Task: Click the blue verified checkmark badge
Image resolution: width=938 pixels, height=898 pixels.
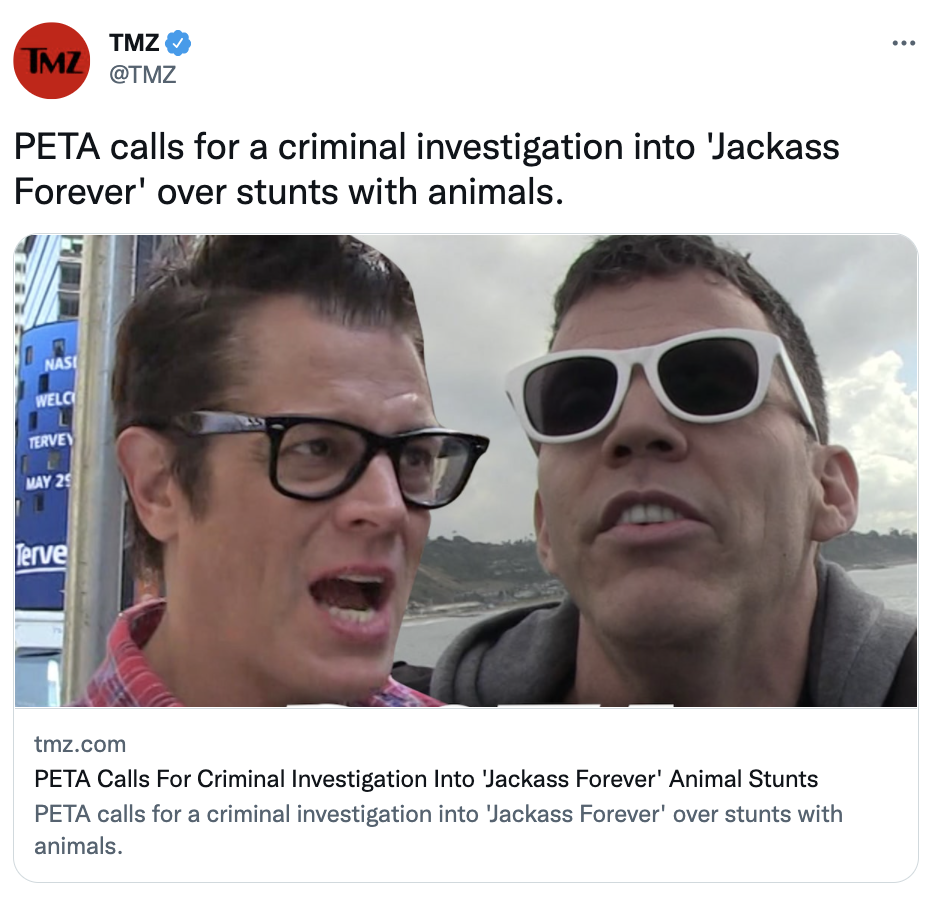Action: 178,43
